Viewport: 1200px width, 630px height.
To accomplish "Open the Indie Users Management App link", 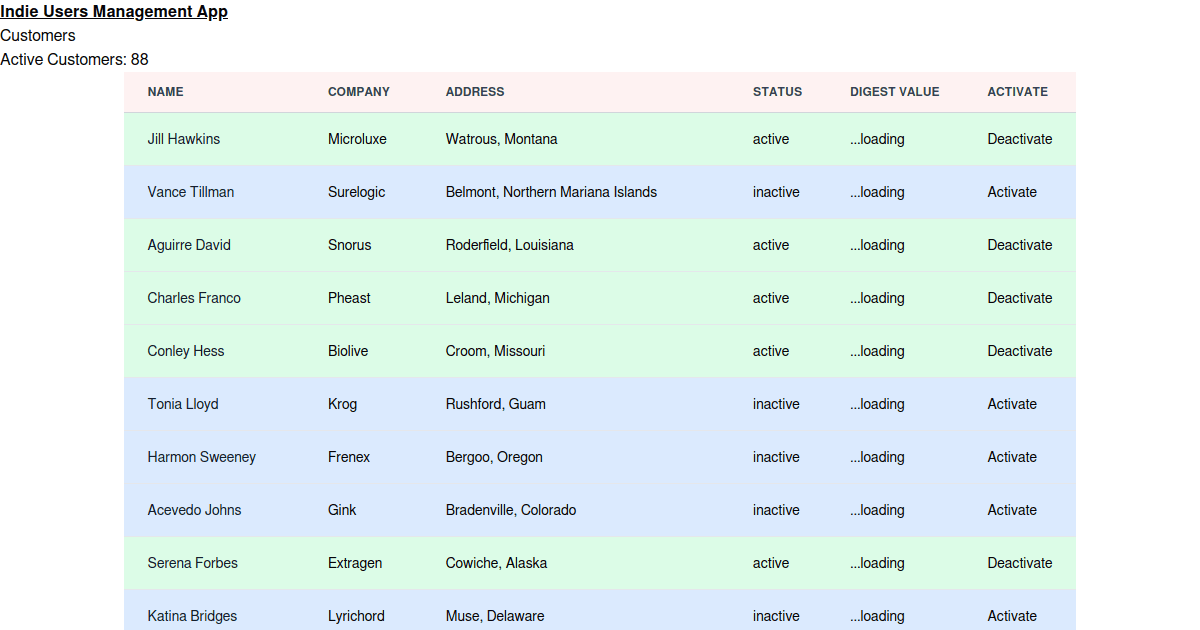I will coord(114,12).
